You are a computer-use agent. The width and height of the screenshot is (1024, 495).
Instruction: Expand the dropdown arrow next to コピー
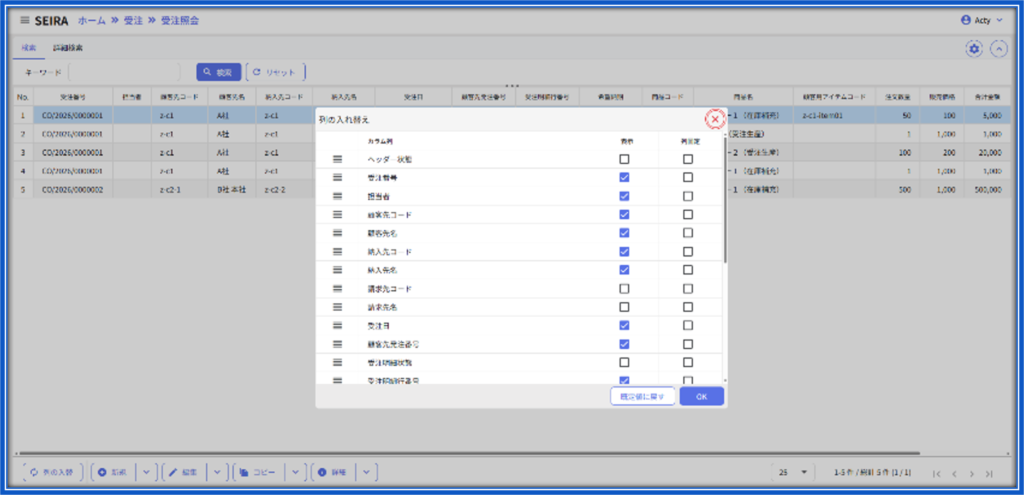pos(295,472)
